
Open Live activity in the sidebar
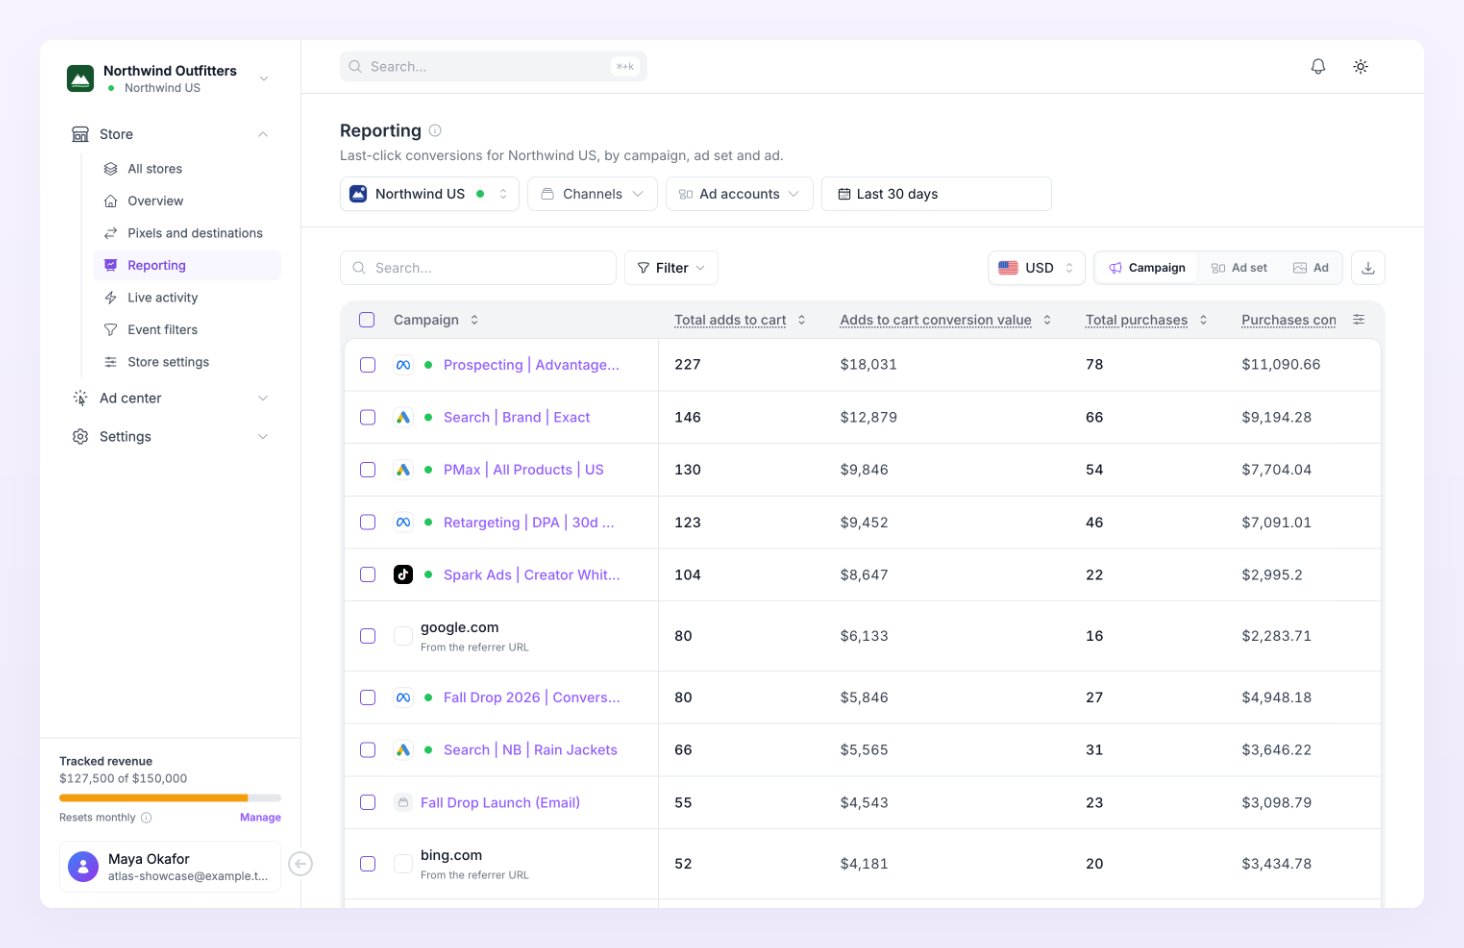tap(187, 298)
